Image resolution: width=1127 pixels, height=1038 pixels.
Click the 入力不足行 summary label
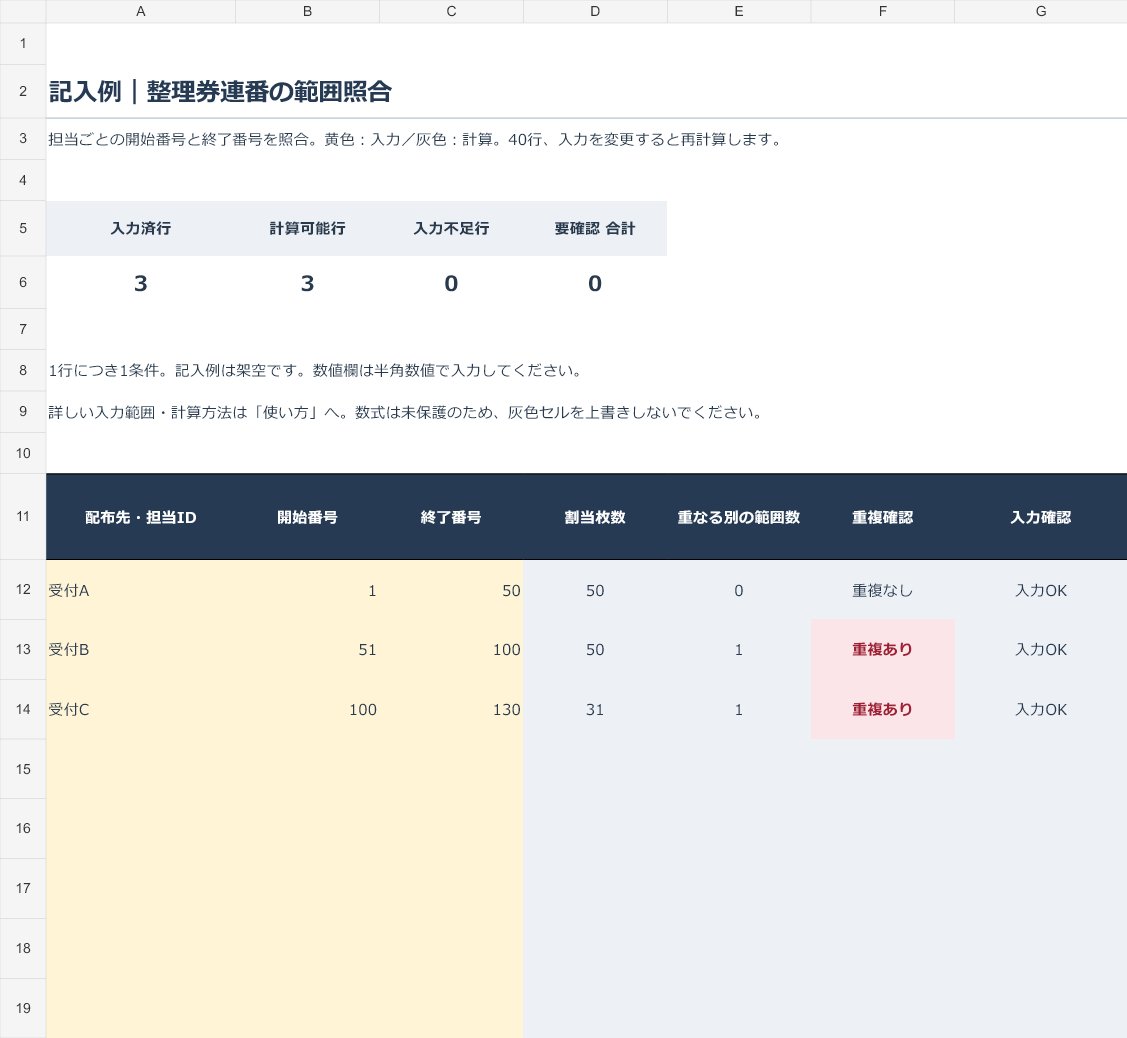451,229
